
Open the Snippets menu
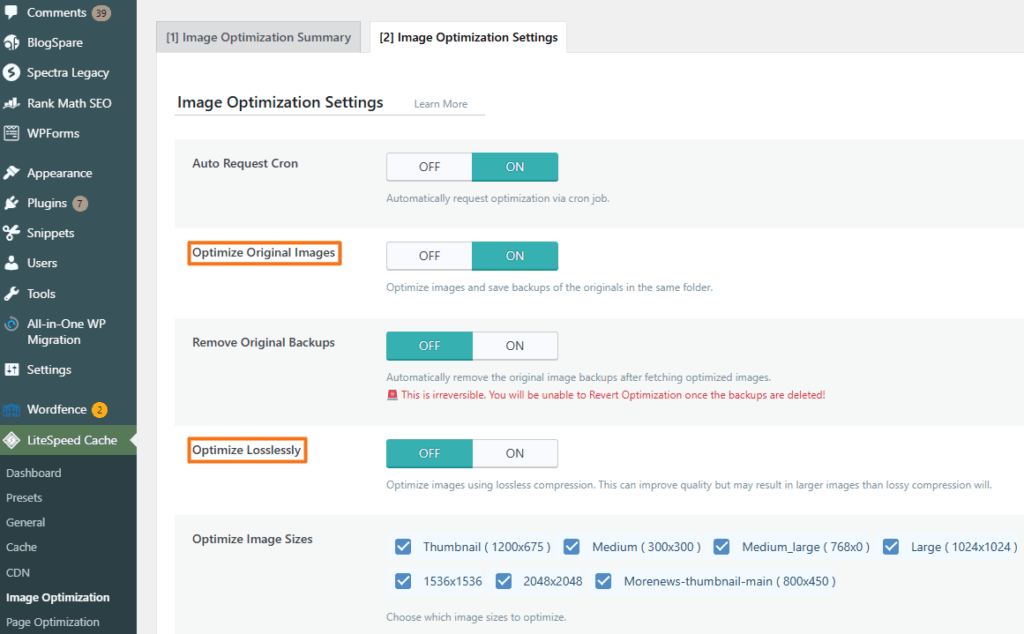51,233
